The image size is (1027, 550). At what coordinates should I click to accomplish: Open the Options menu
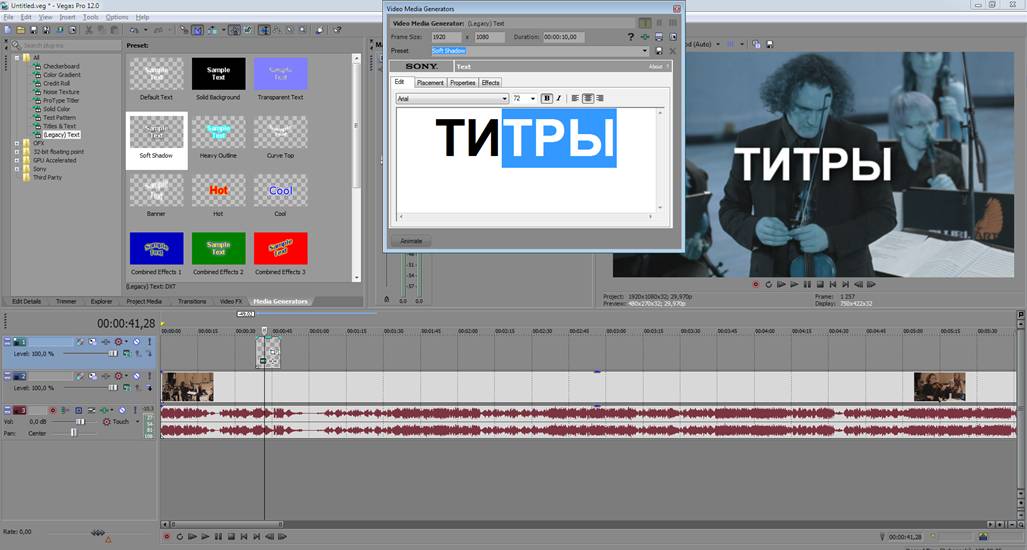[117, 17]
